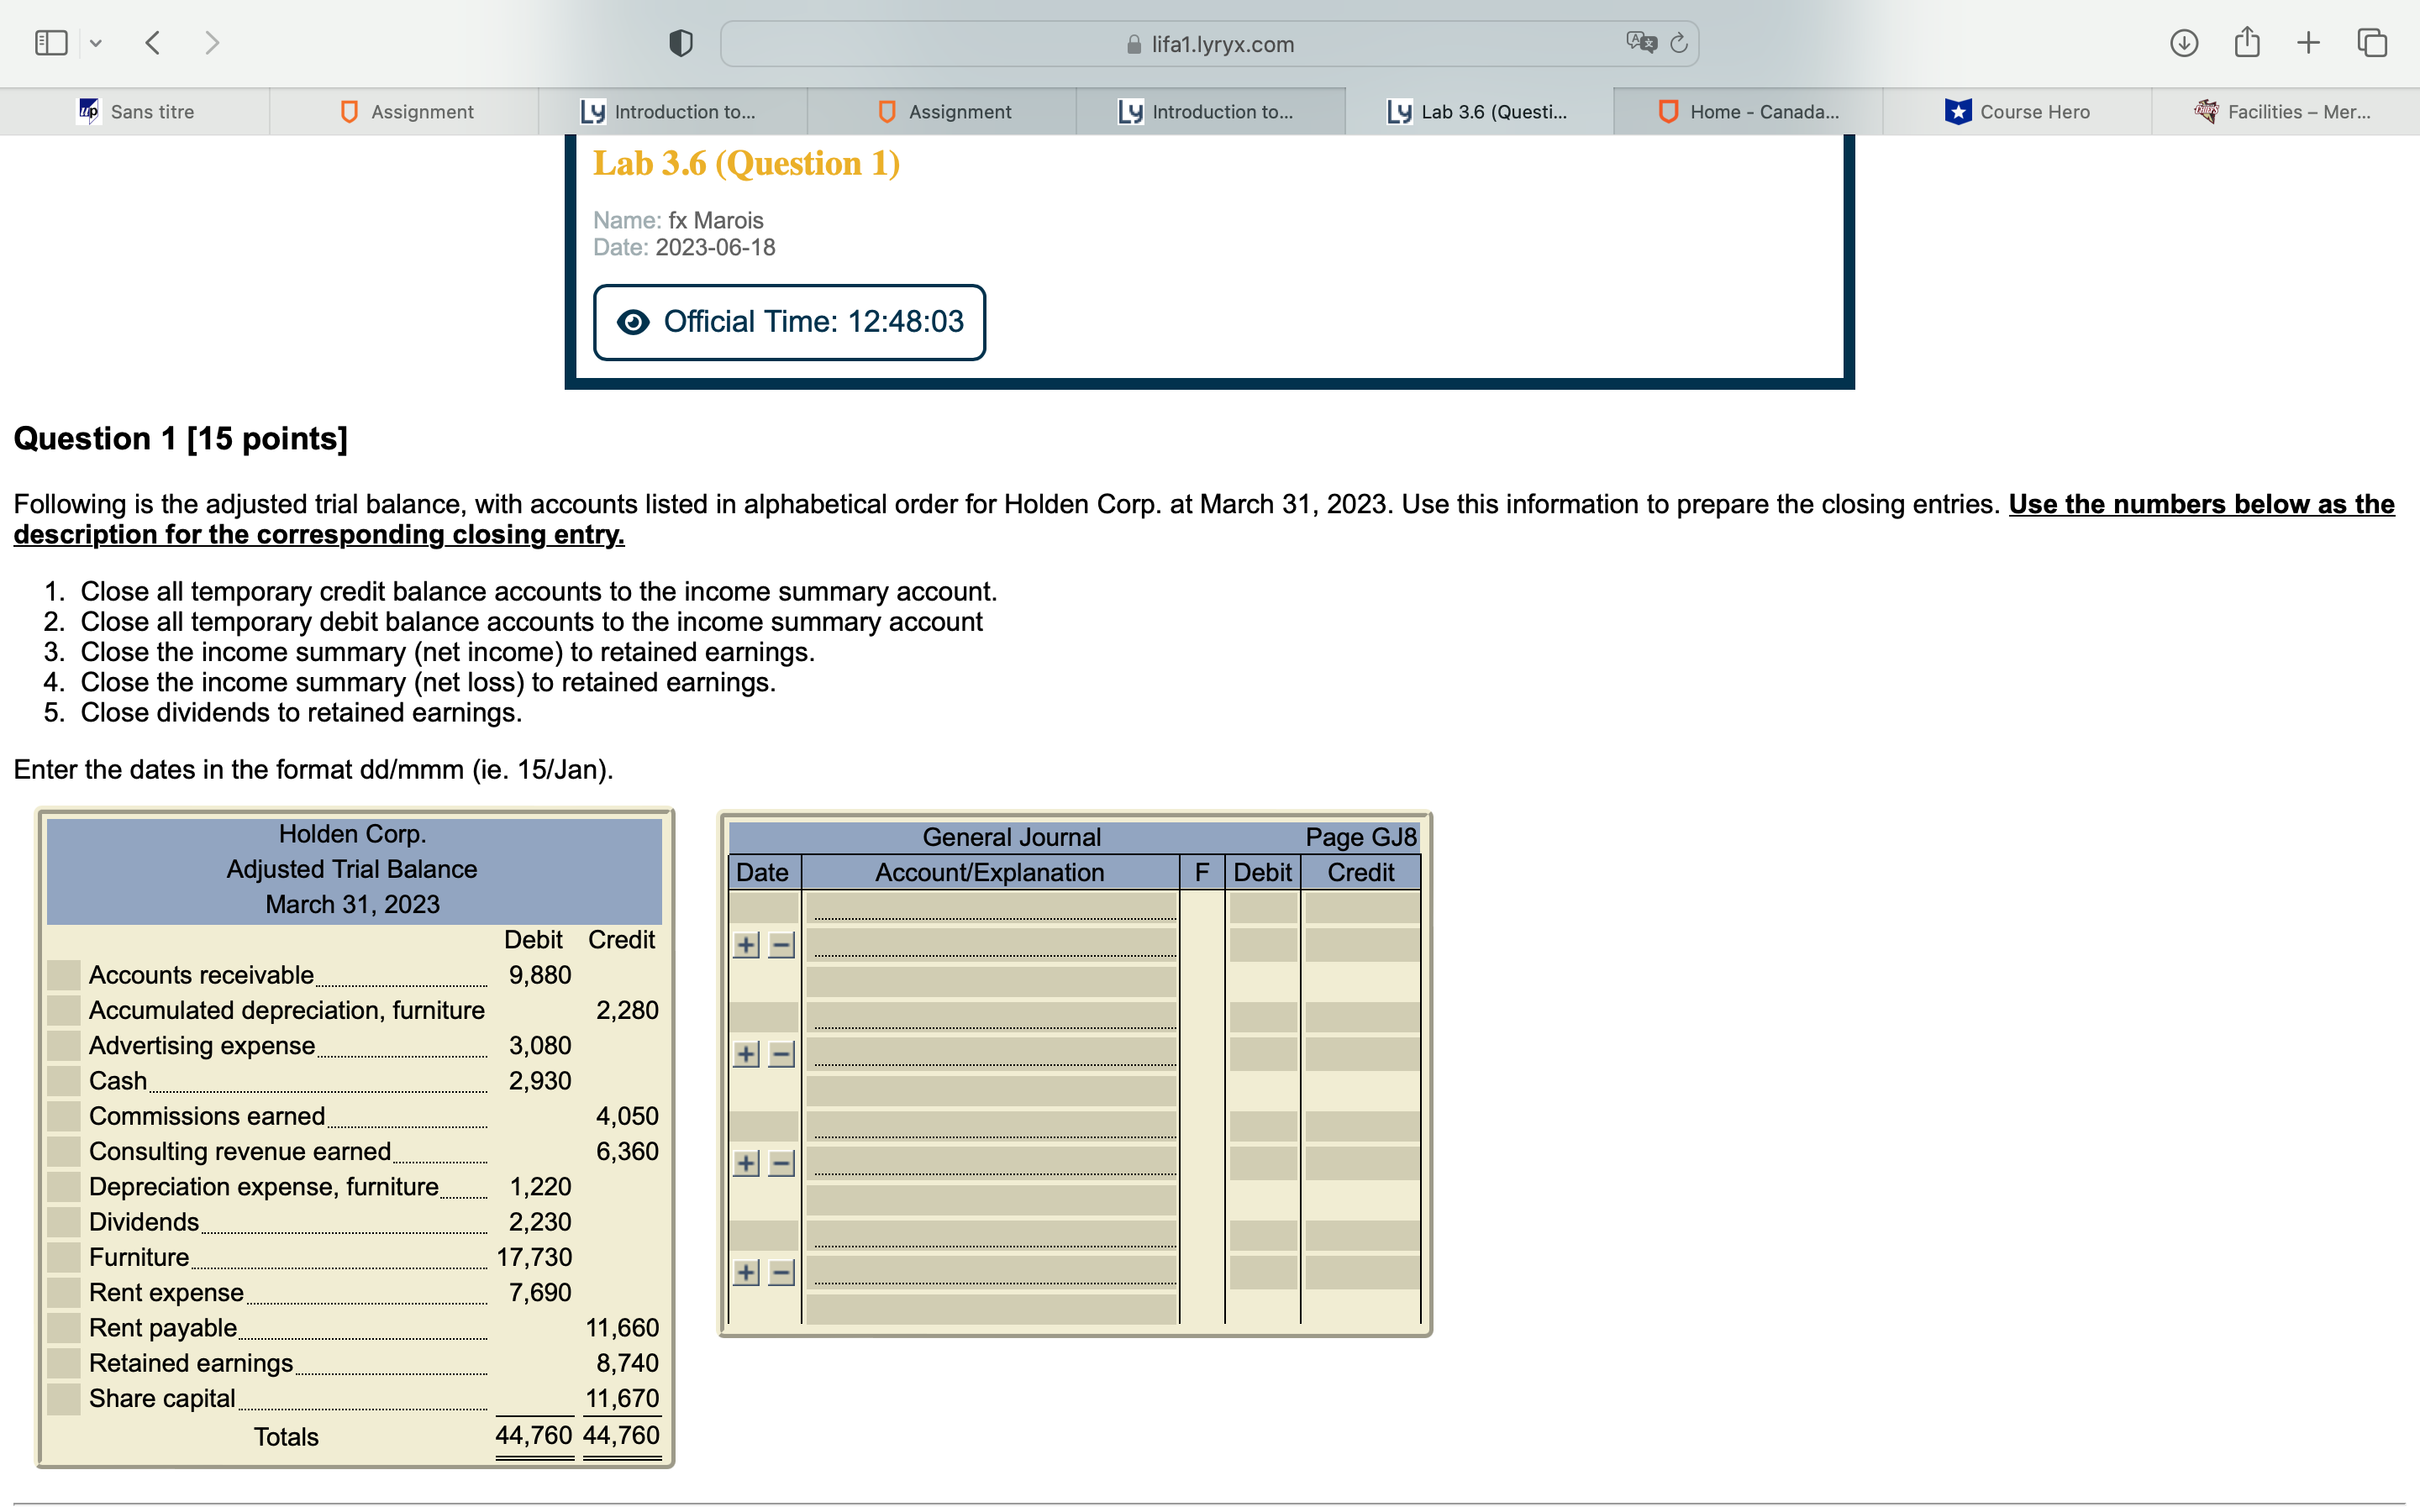Select the checkbox beside Accounts receivable
The height and width of the screenshot is (1512, 2420).
pyautogui.click(x=62, y=974)
